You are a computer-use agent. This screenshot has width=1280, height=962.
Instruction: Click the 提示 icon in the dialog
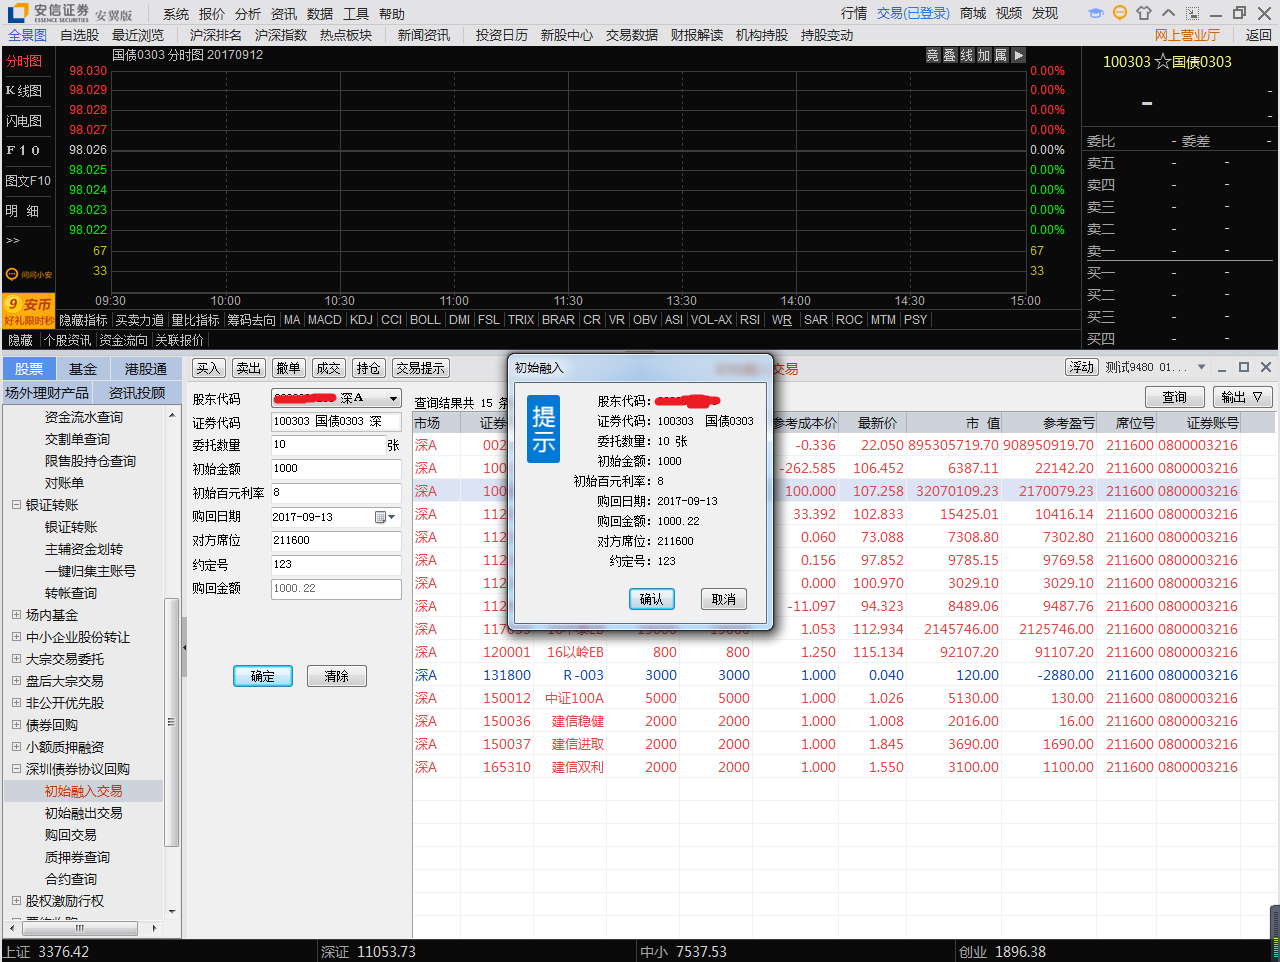pyautogui.click(x=544, y=431)
